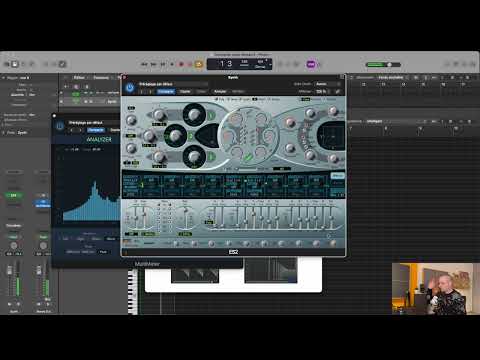Viewport: 480px width, 360px height.
Task: Open the ES2 preset name menu
Action: click(x=173, y=84)
